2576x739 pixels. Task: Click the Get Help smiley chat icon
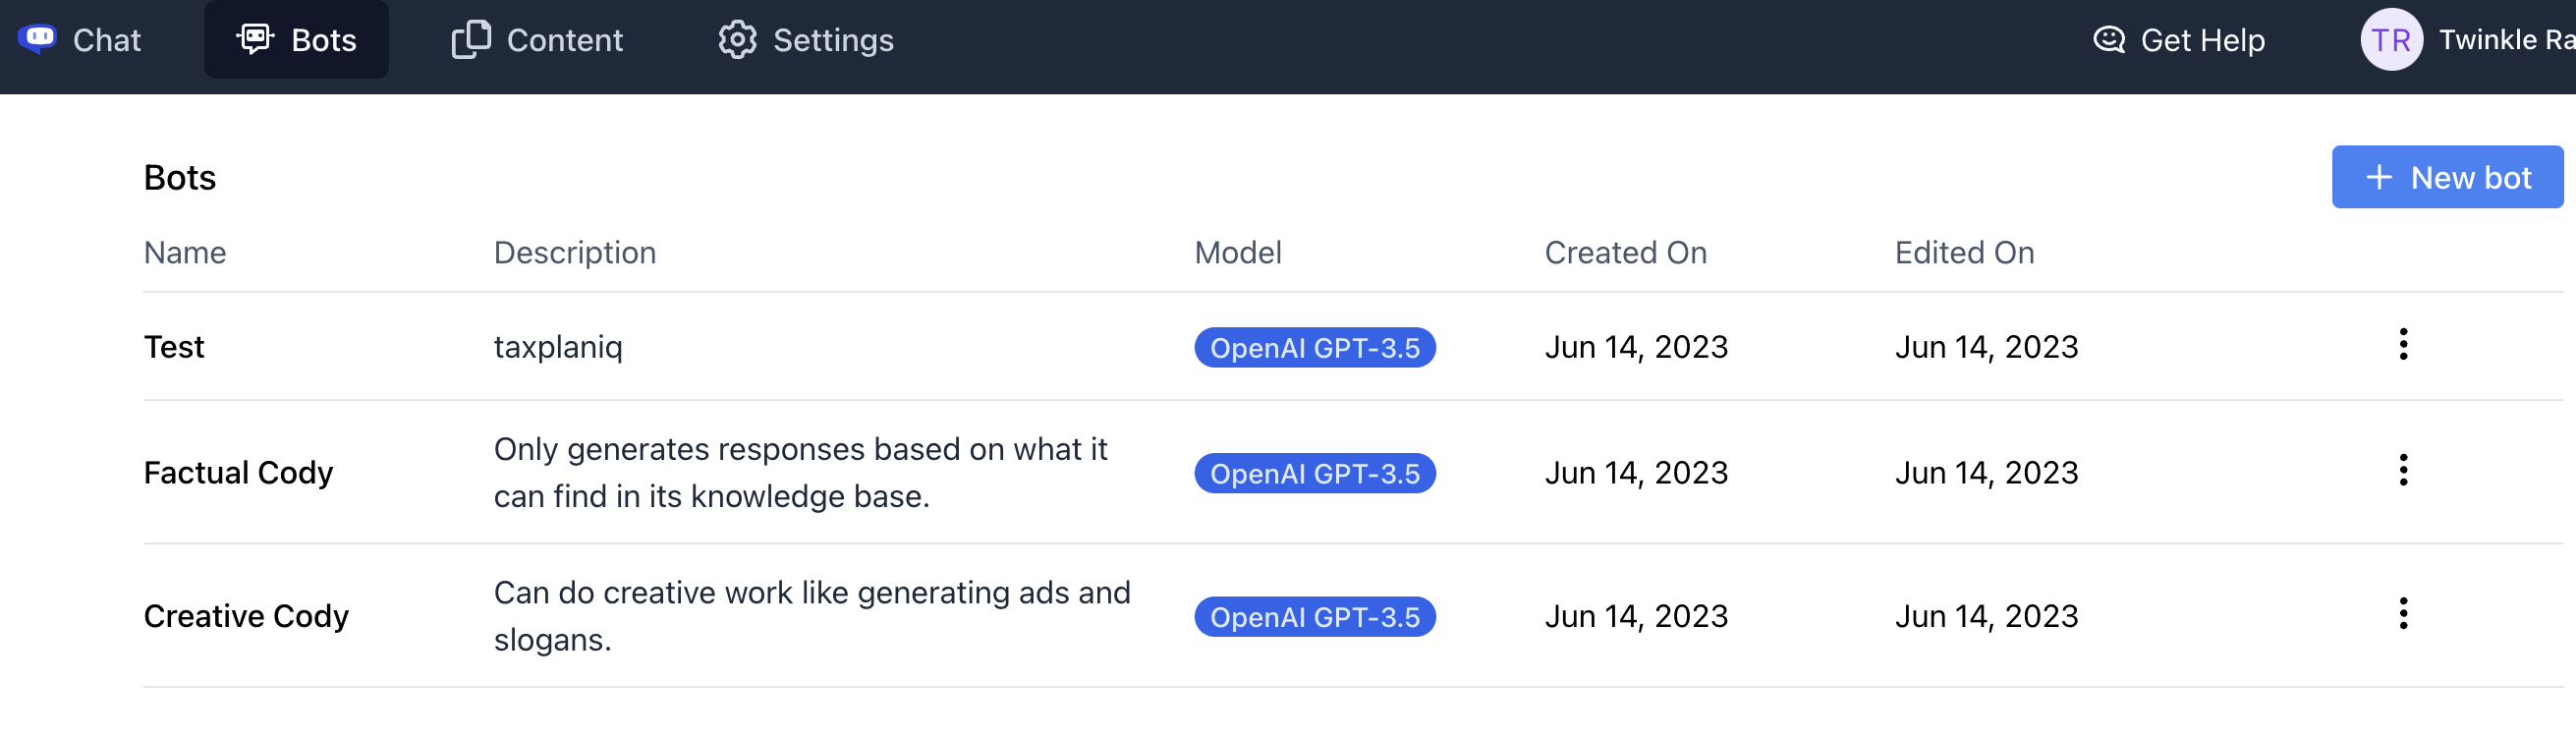pos(2109,39)
